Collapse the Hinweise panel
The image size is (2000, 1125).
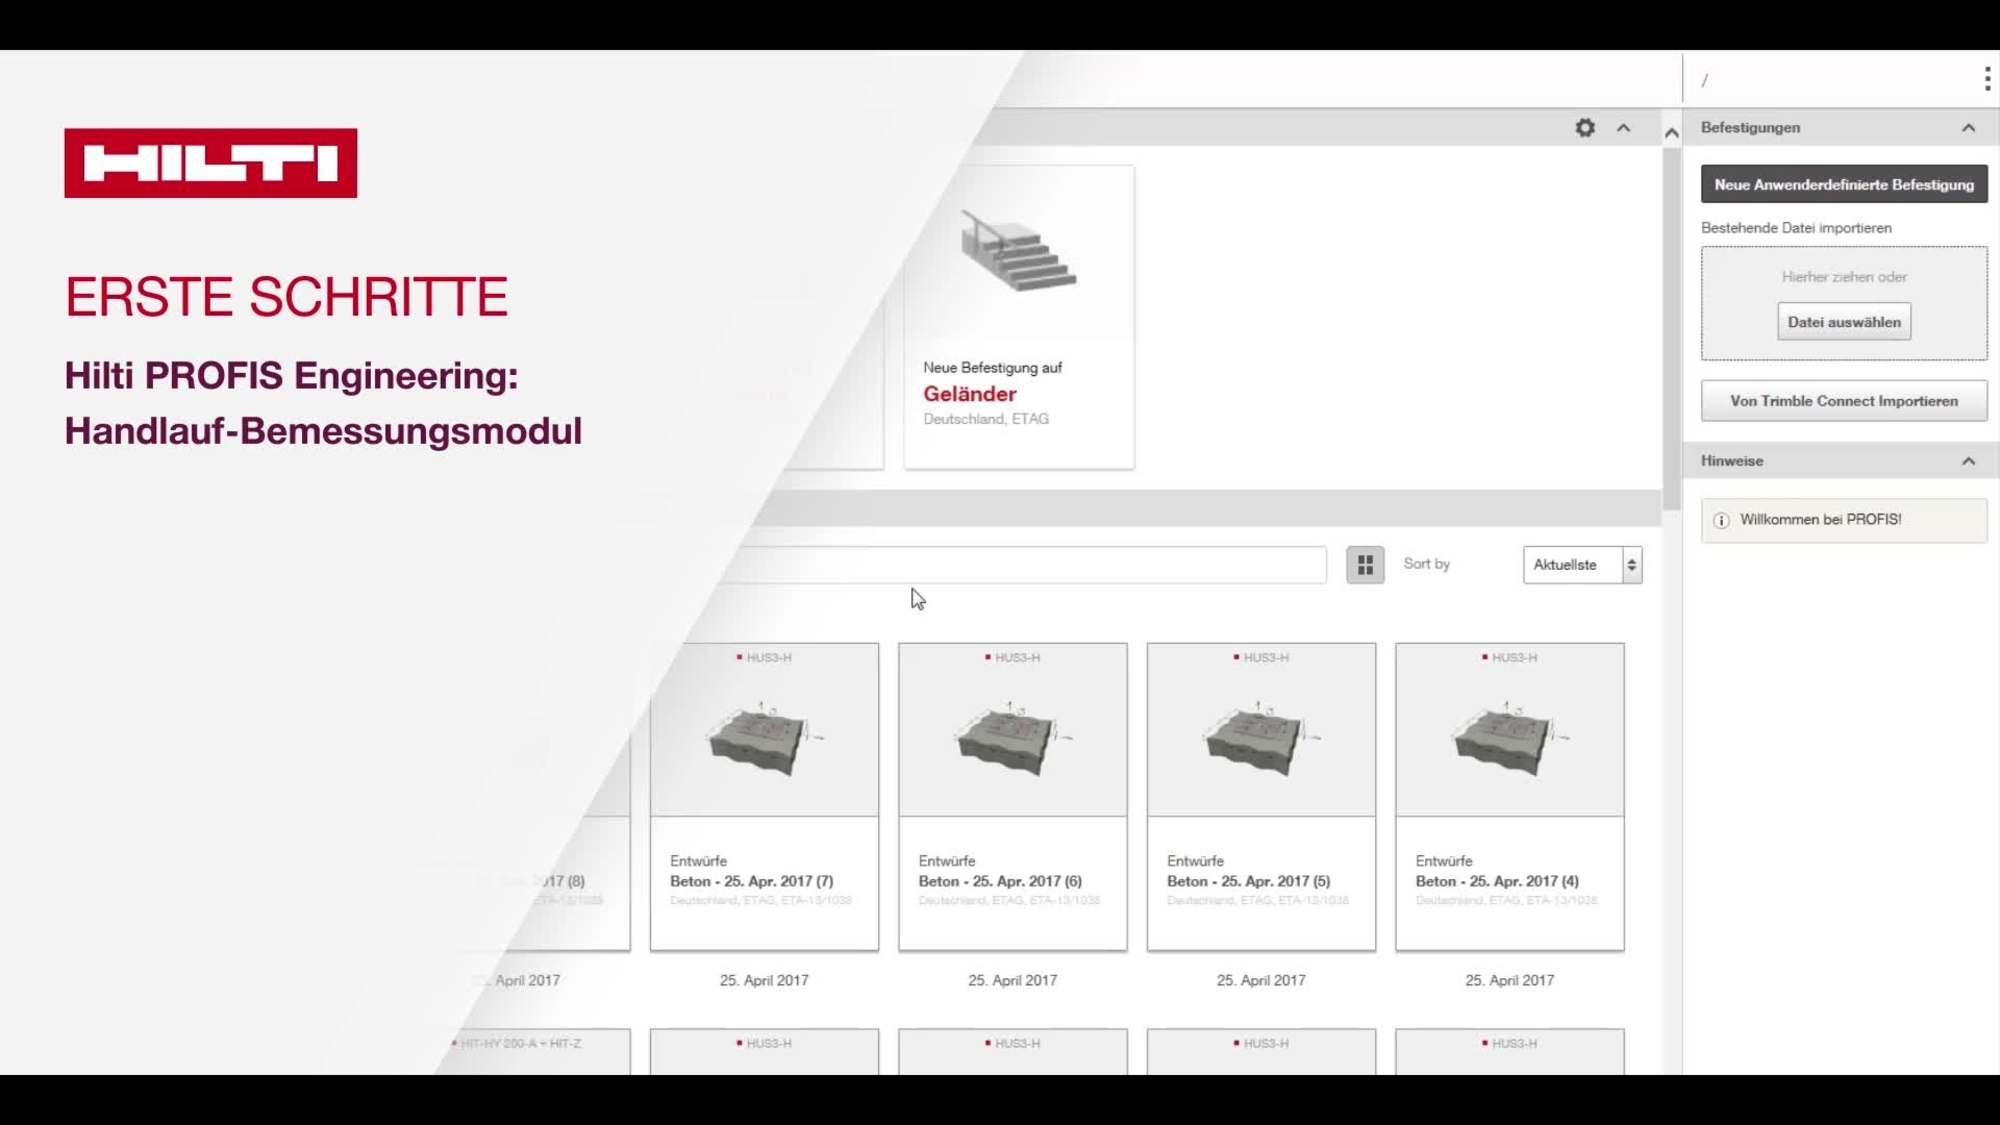click(1968, 460)
